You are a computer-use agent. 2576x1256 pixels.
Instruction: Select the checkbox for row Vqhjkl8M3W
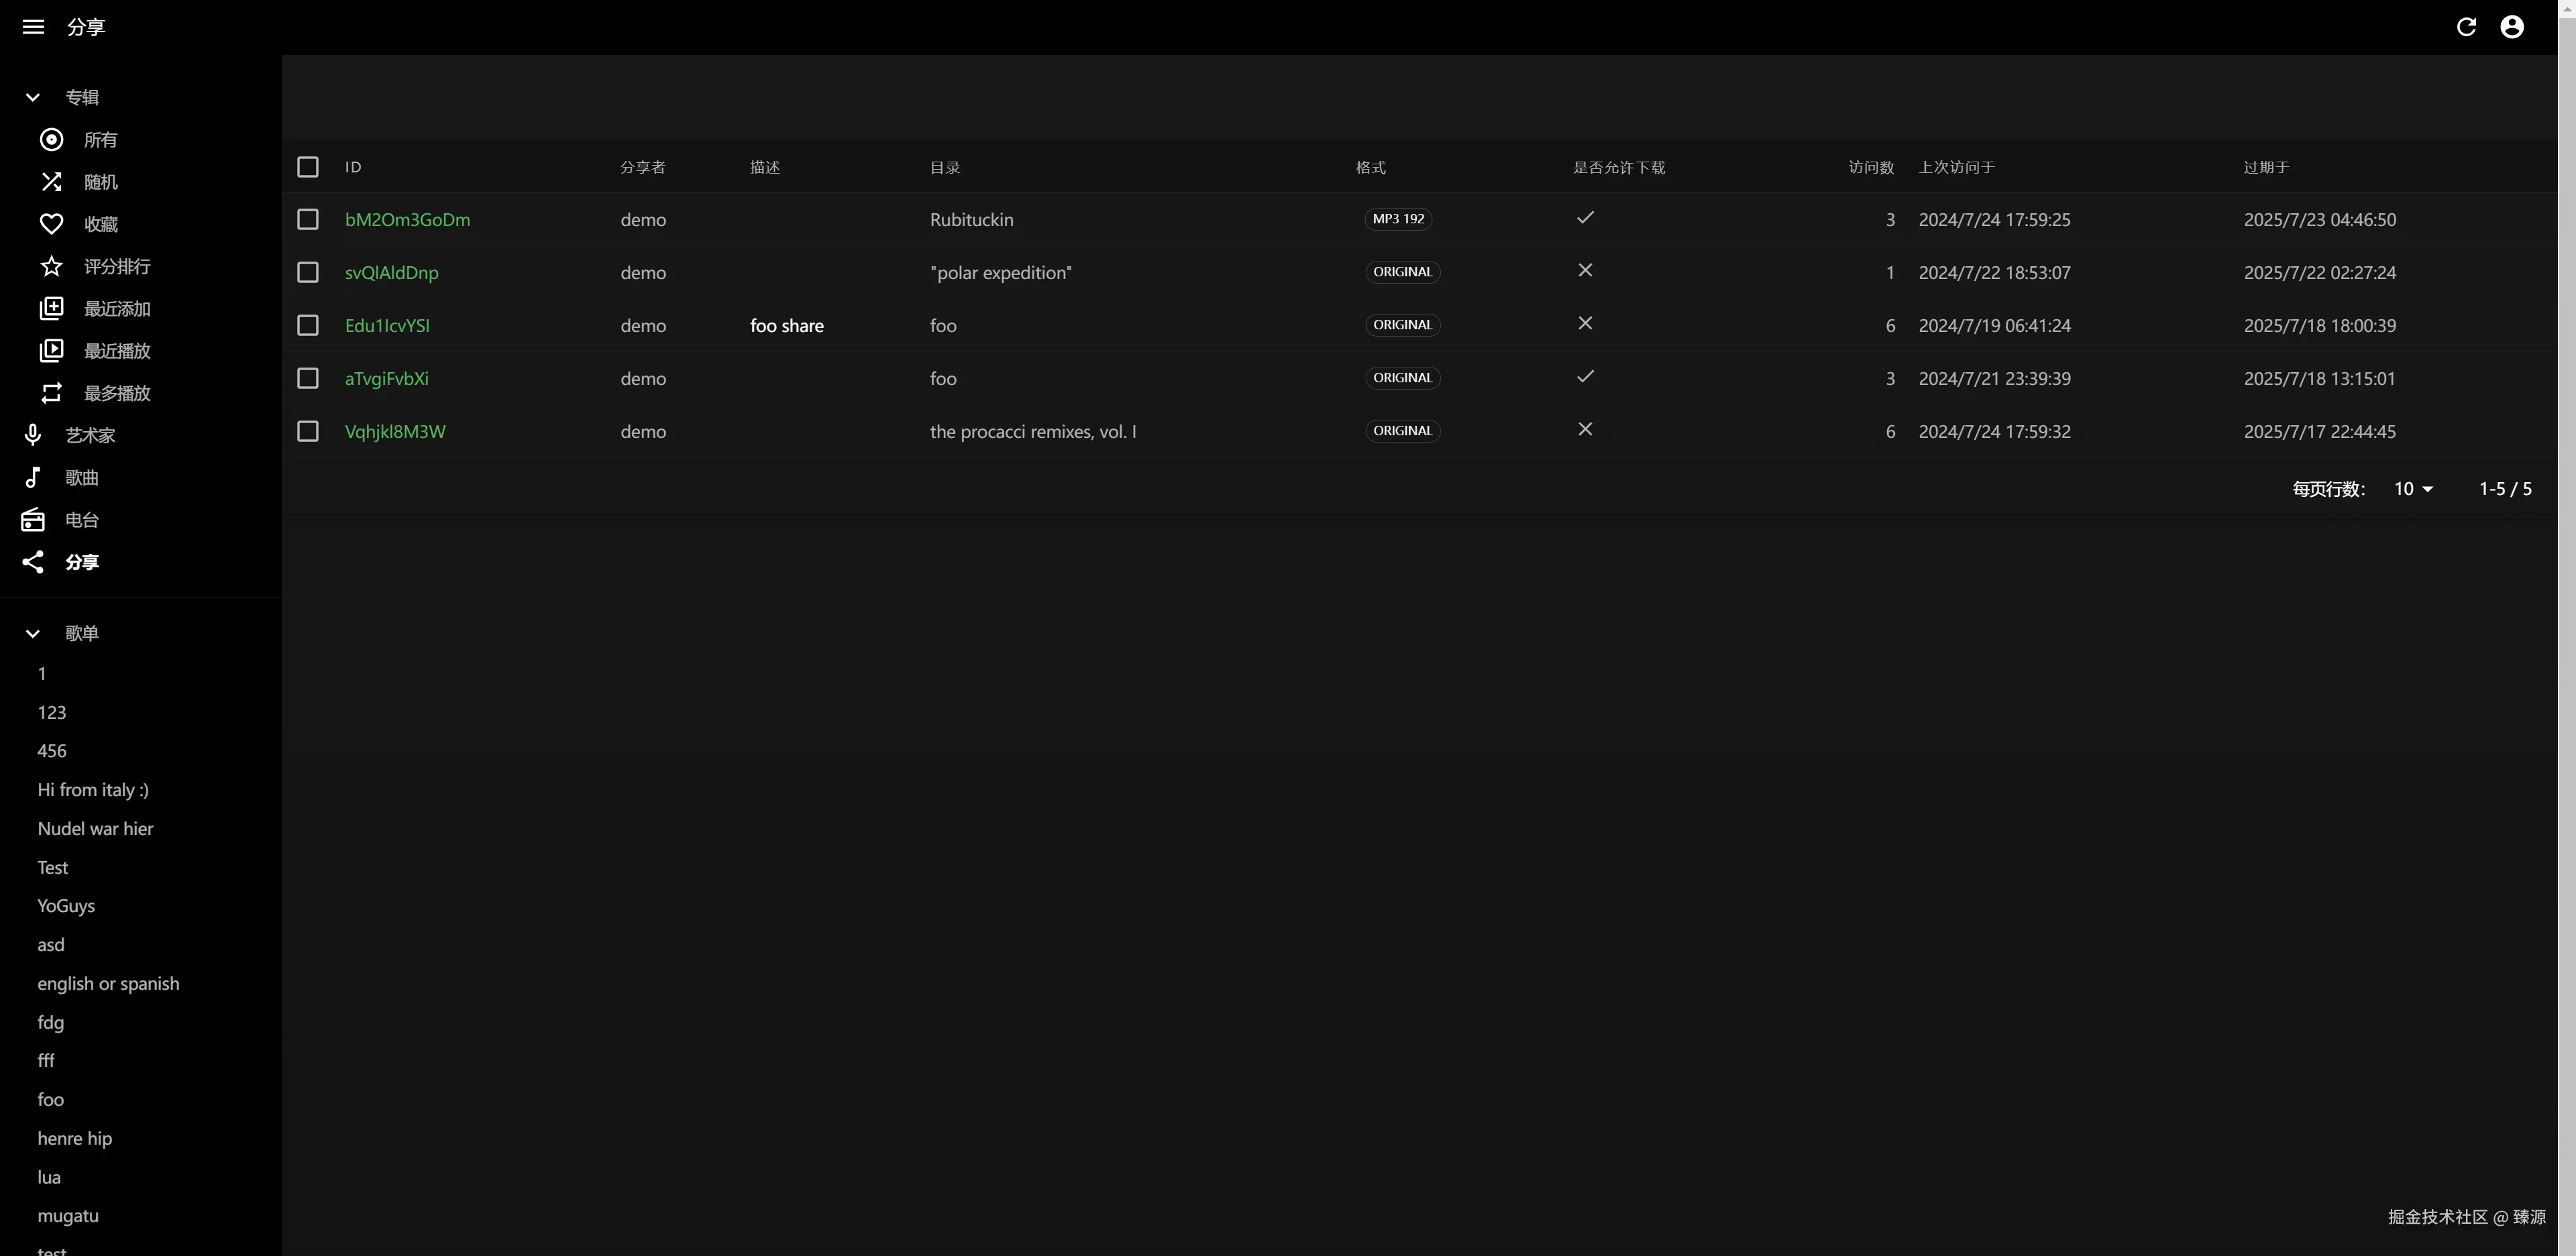tap(308, 432)
